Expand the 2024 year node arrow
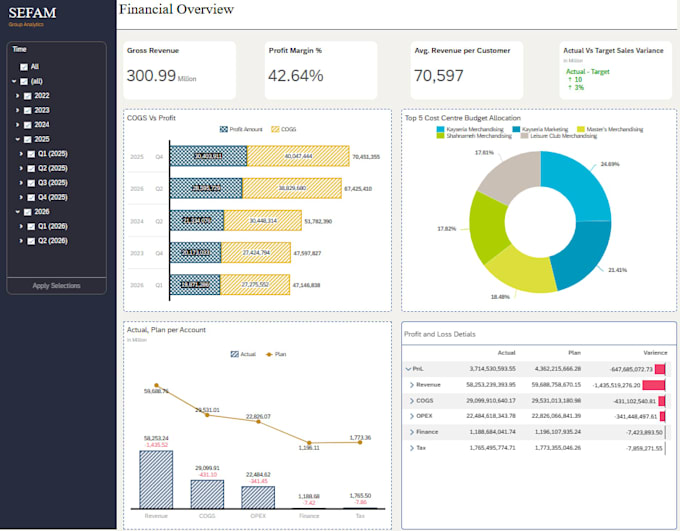Image resolution: width=680 pixels, height=531 pixels. [x=17, y=125]
